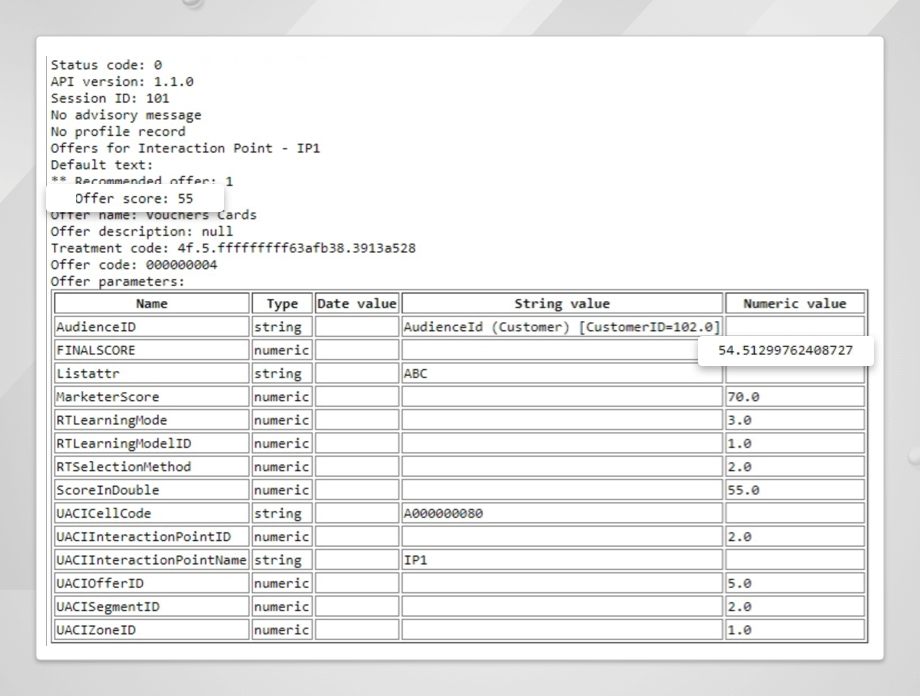Click the Numeric value column header

point(795,303)
